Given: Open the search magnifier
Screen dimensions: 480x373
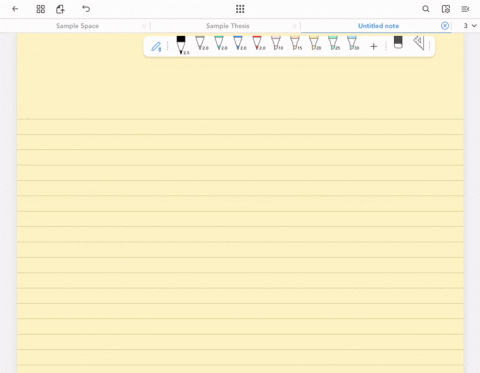Looking at the screenshot, I should coord(426,9).
